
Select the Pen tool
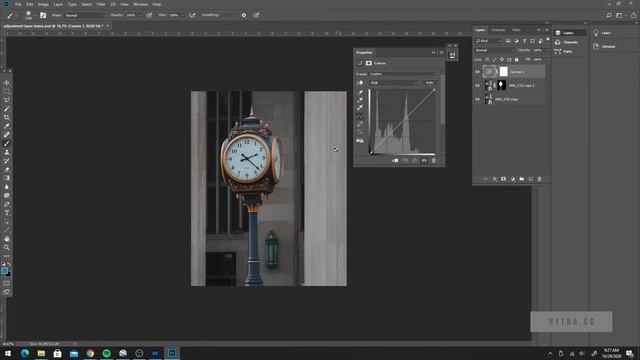[7, 204]
